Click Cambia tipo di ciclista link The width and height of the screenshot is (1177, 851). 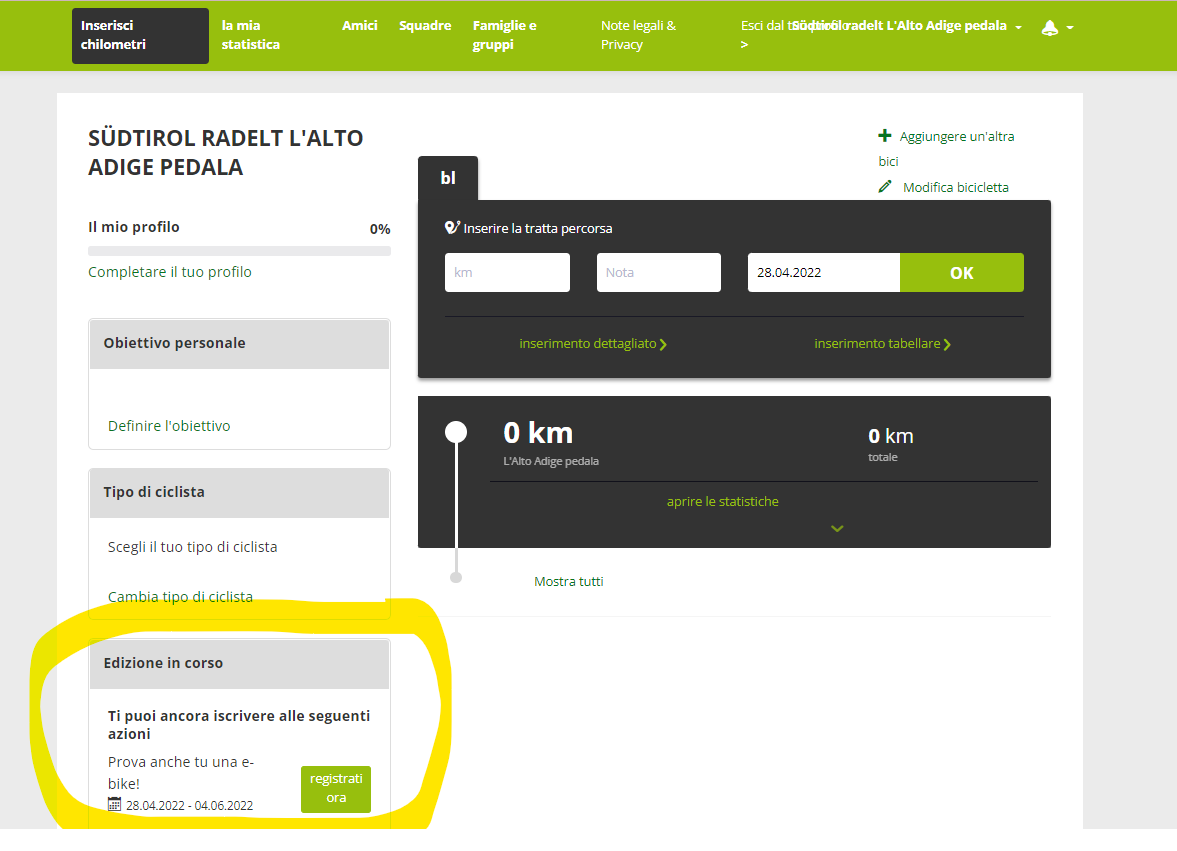[180, 597]
